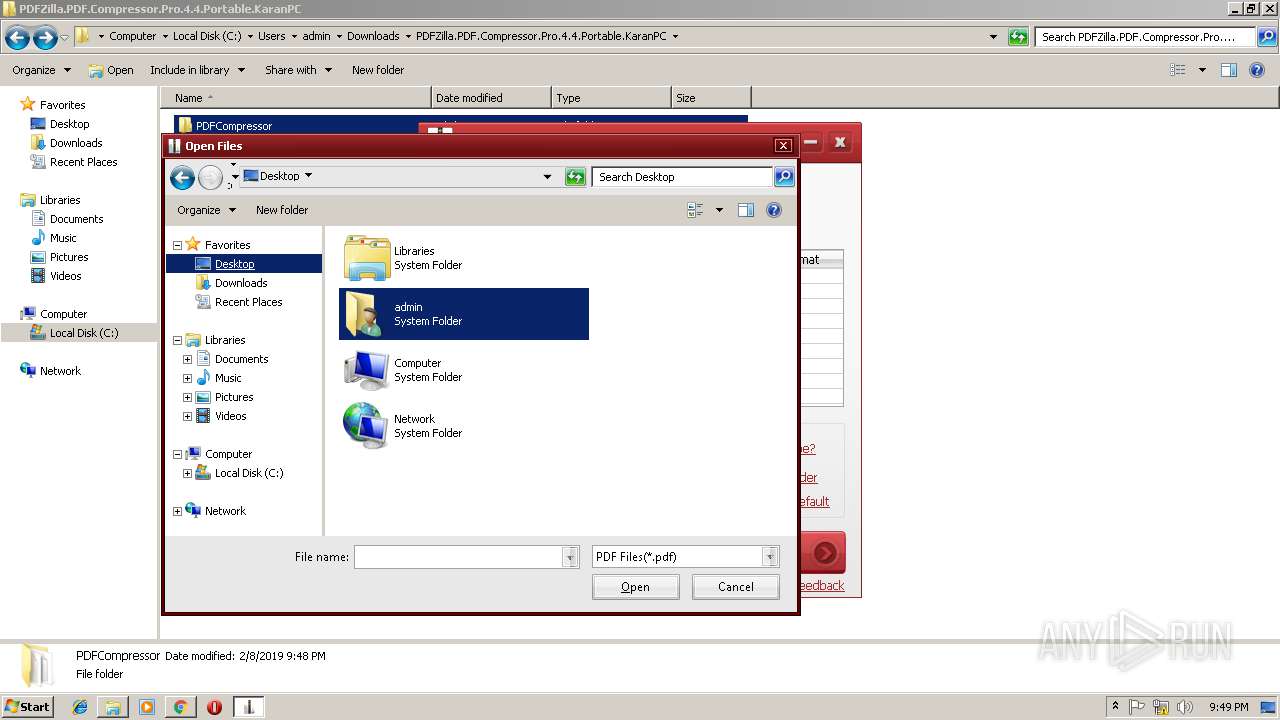
Task: Open the dialog address bar dropdown arrow
Action: pyautogui.click(x=547, y=177)
